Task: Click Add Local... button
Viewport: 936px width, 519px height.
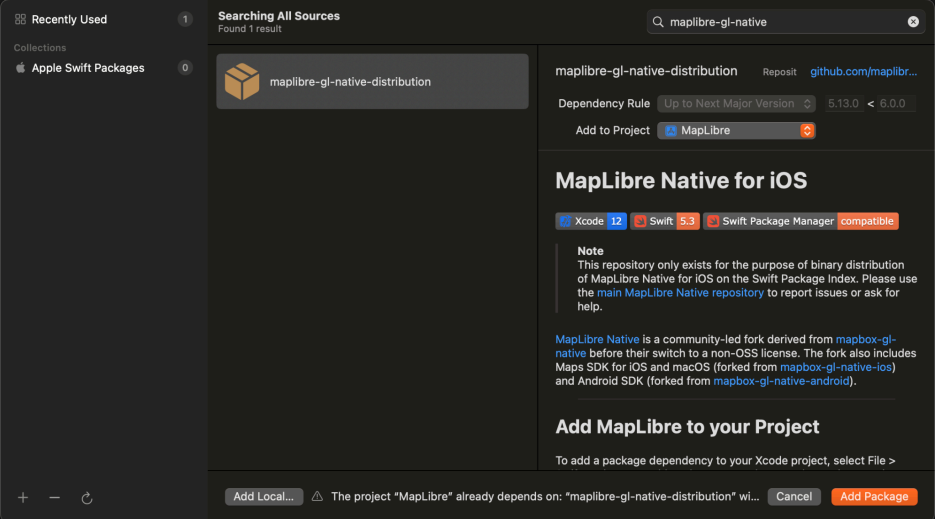Action: [264, 496]
